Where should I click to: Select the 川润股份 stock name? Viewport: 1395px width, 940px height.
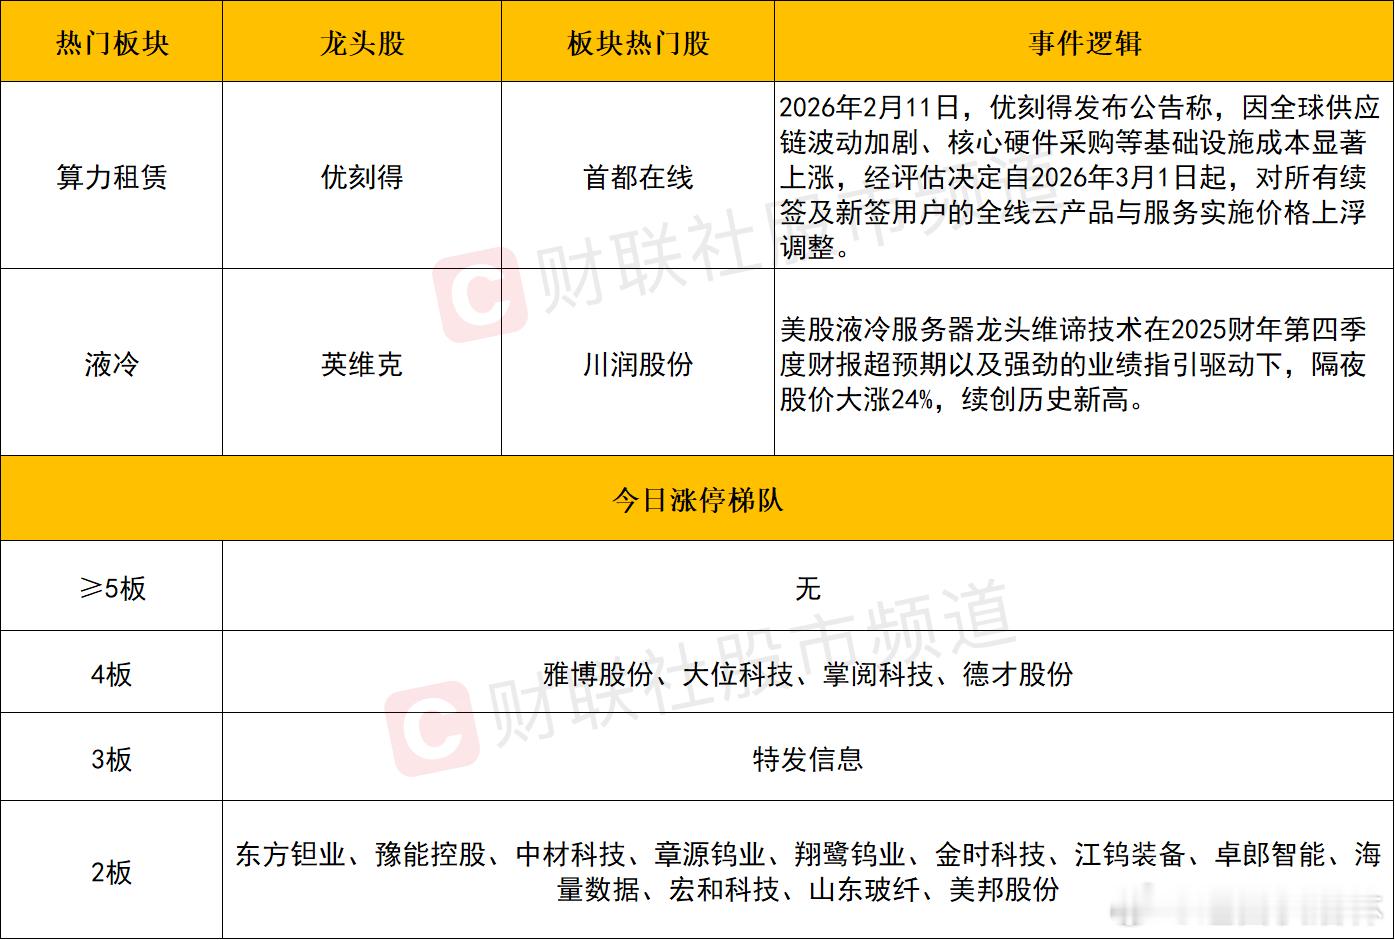637,365
